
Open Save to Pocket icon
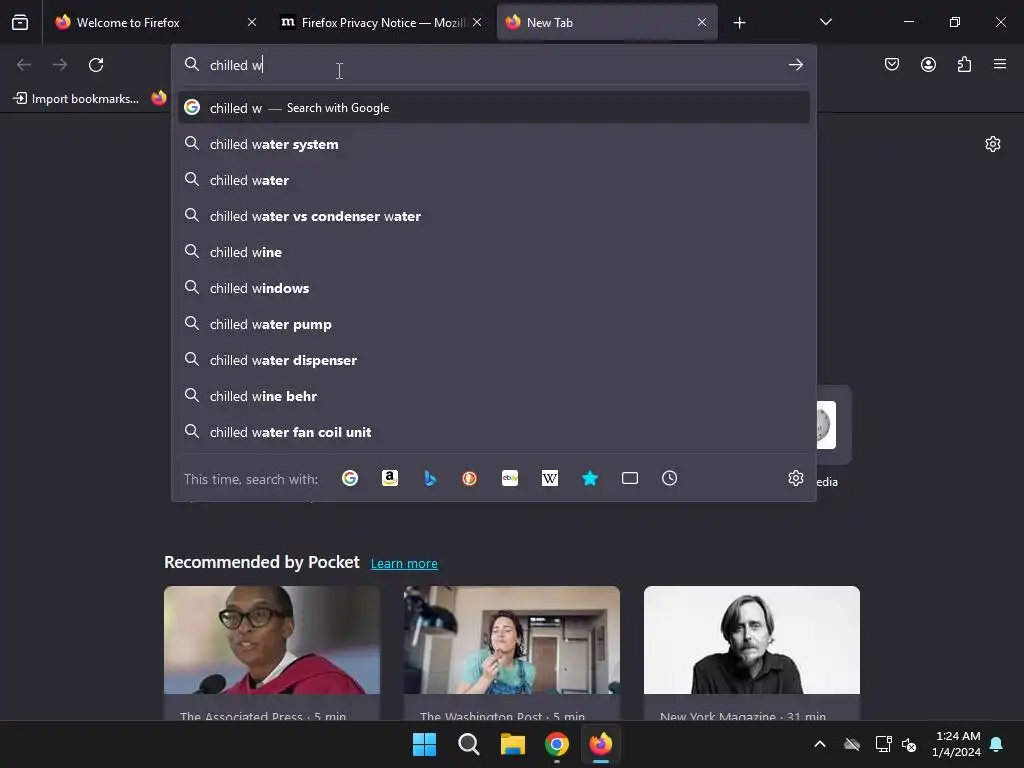891,64
